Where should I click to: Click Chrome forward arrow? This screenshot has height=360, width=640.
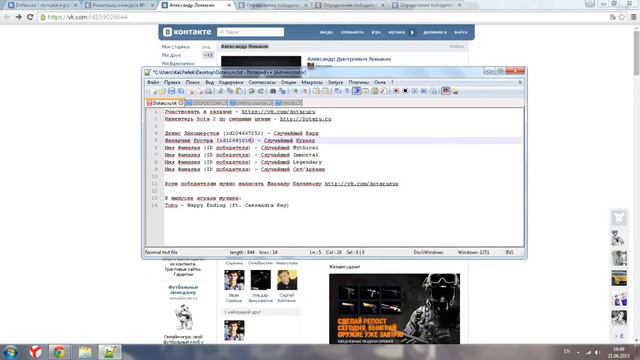[18, 17]
